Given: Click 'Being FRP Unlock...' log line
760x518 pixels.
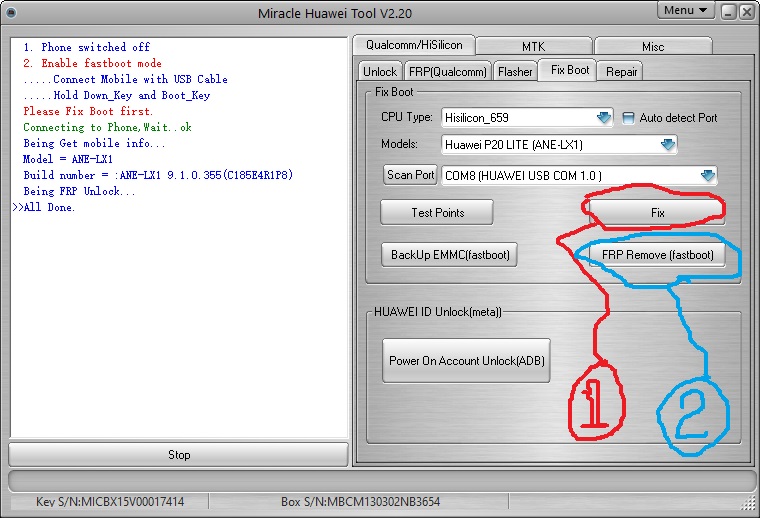Looking at the screenshot, I should (x=79, y=191).
